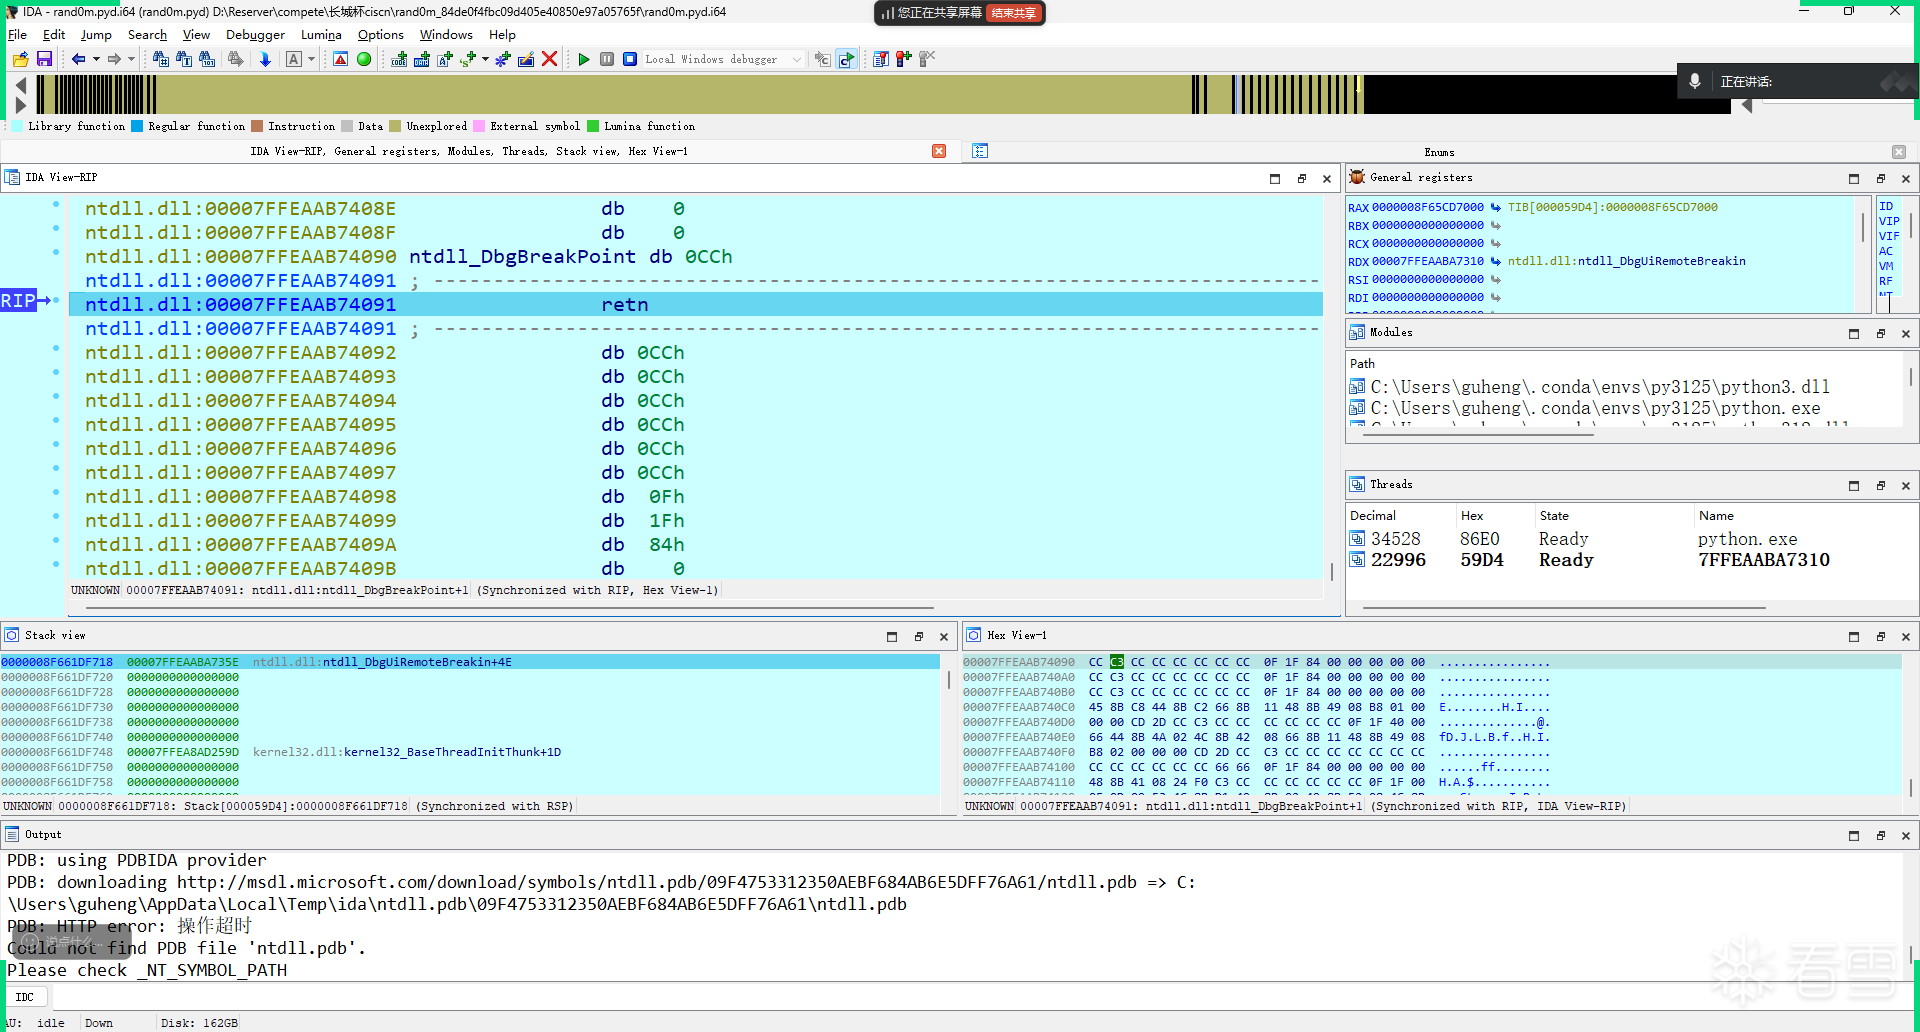Switch to the Enums tab
Screen dimensions: 1920x1032
click(1439, 152)
